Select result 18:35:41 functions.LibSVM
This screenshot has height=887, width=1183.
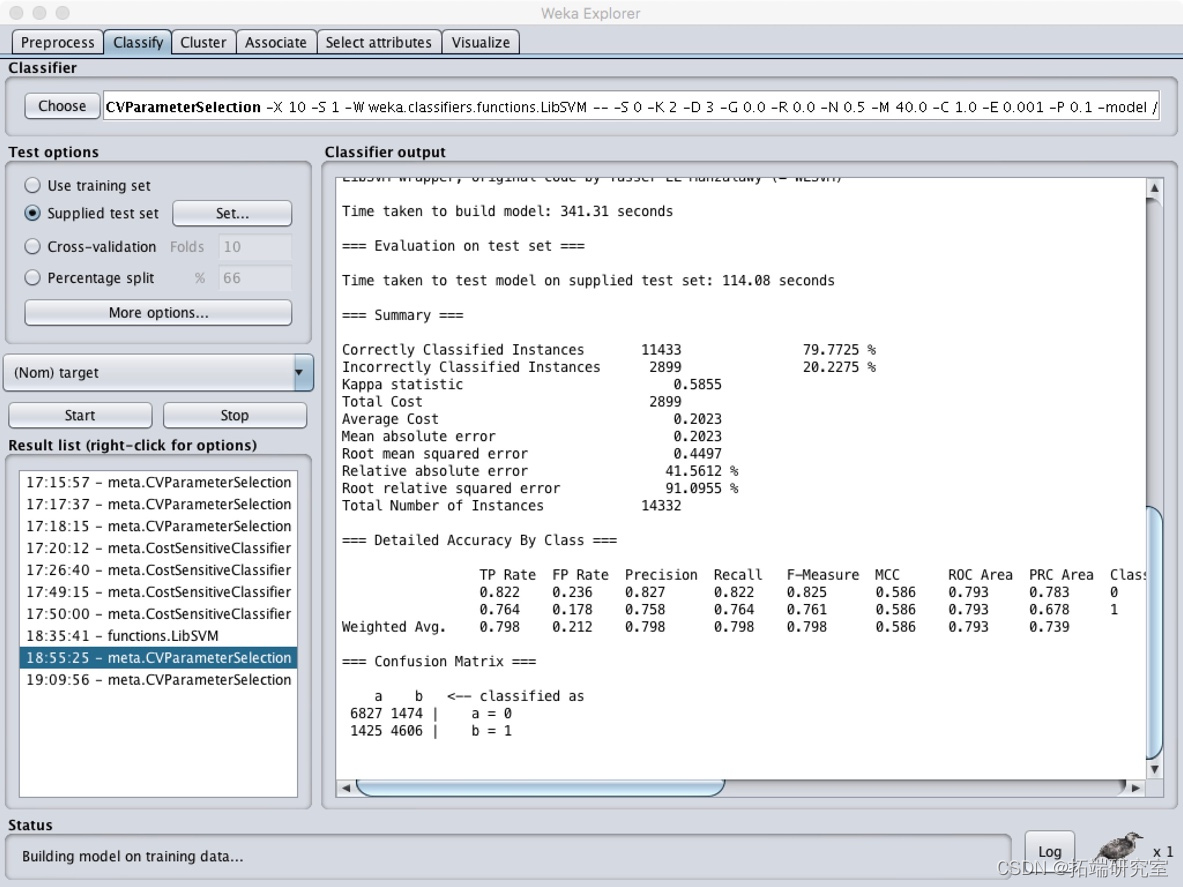point(158,636)
